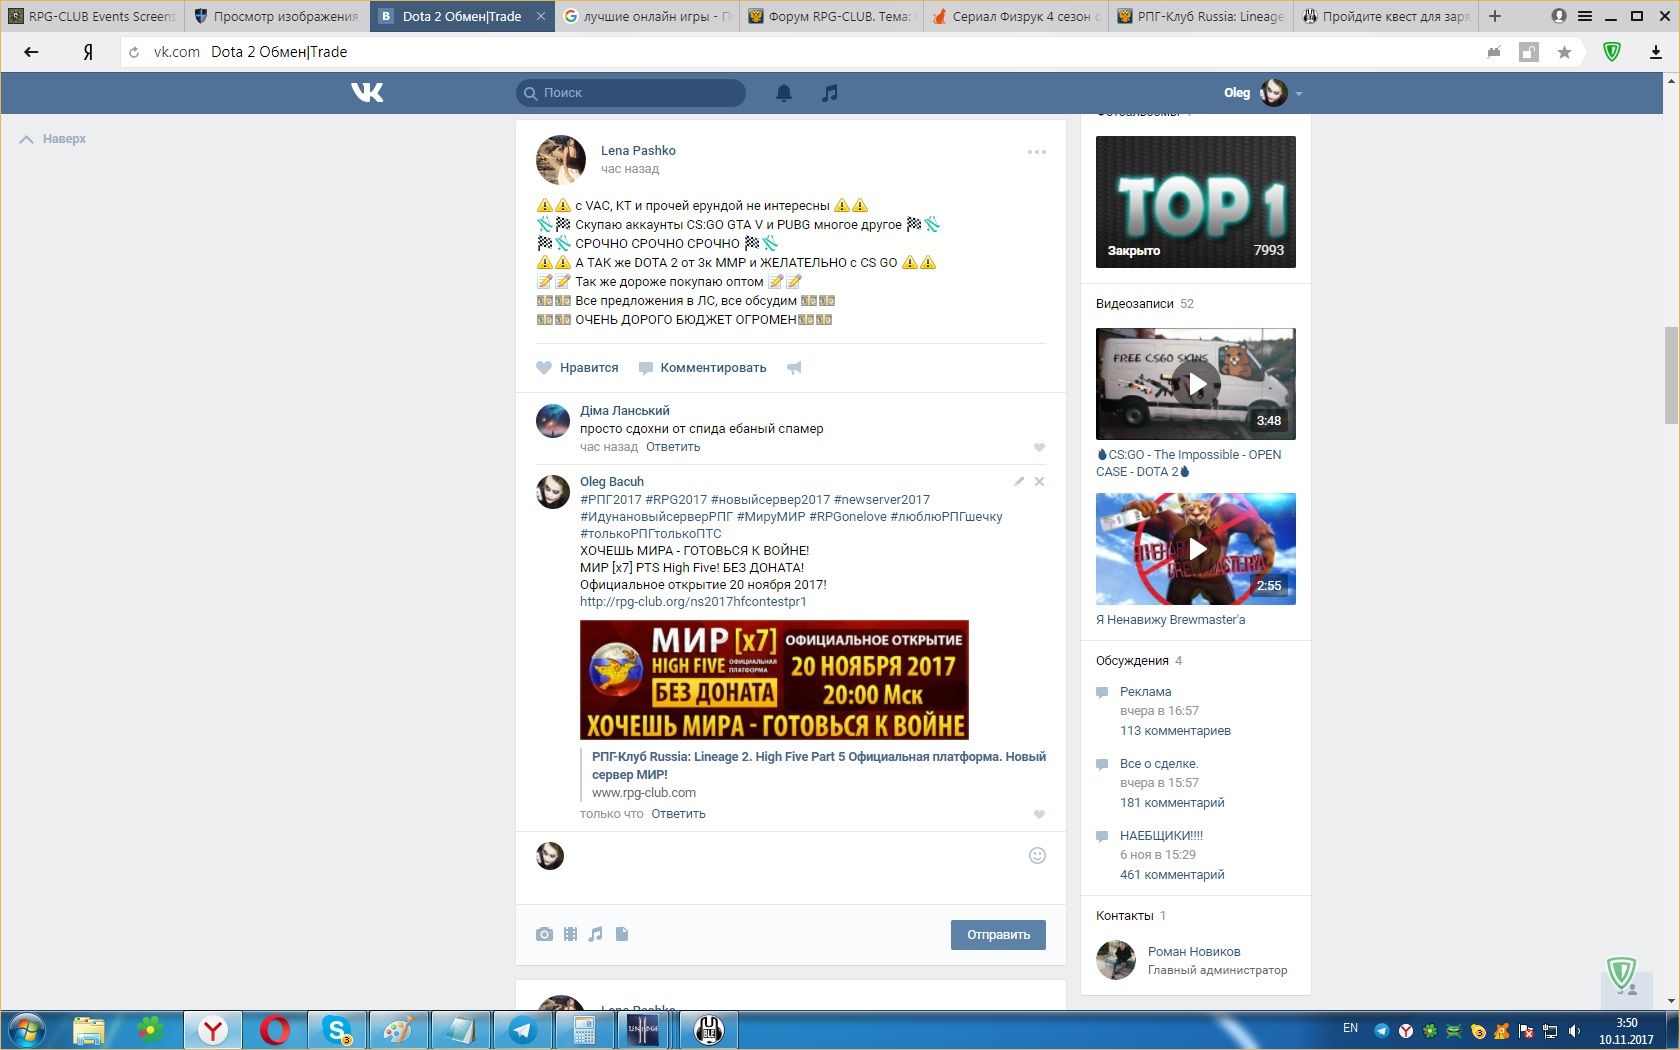The width and height of the screenshot is (1680, 1050).
Task: Attach a photo via camera icon
Action: pyautogui.click(x=544, y=934)
